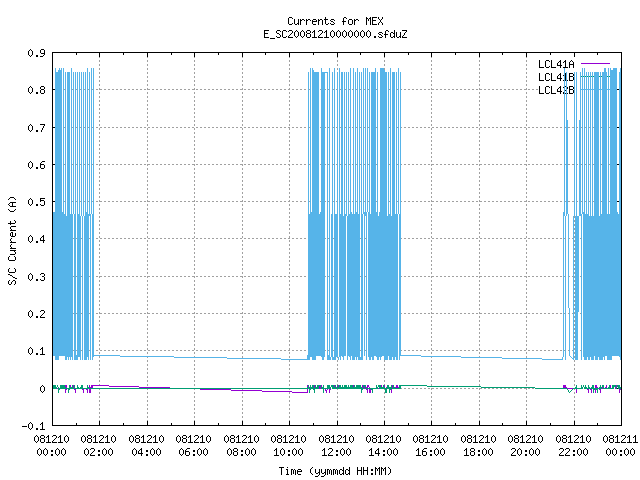Screen dimensions: 640x480
Task: Click the "081210 04:00" time tick label
Action: (x=147, y=446)
